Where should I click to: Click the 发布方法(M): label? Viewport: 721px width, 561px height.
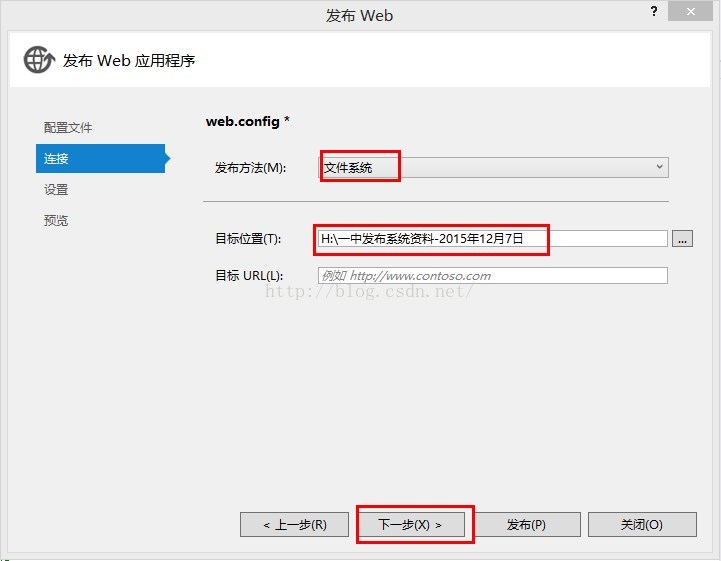tap(251, 168)
